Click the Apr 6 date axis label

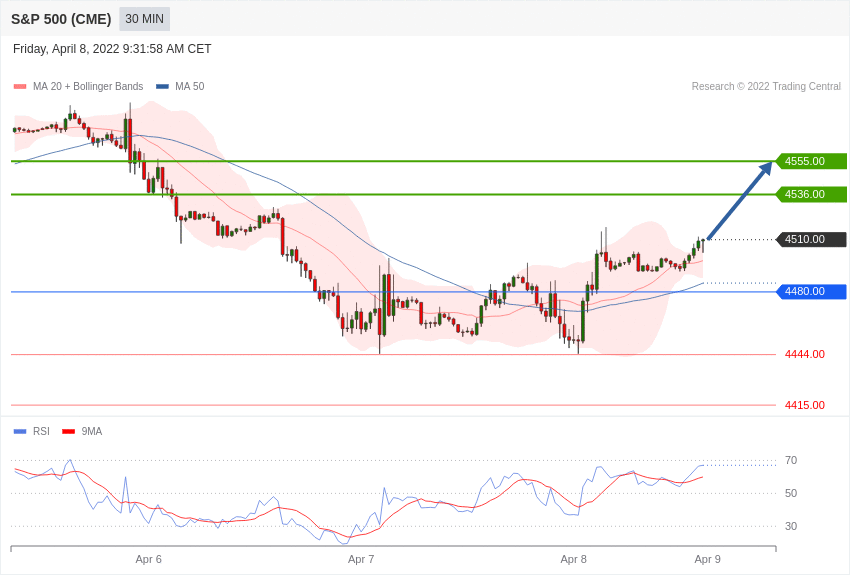point(149,559)
